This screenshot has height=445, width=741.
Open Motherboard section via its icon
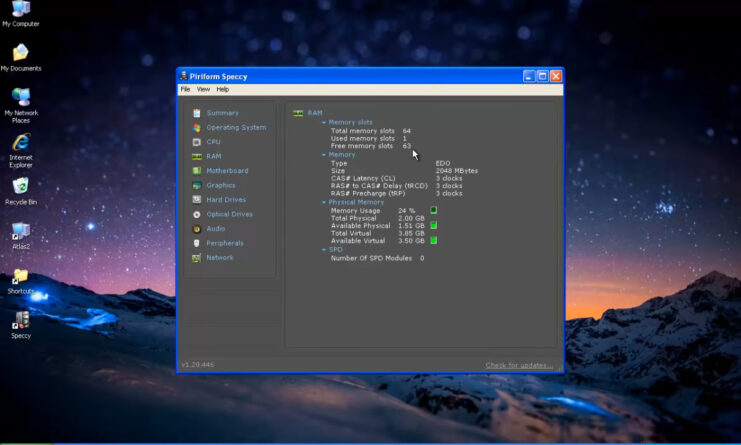click(x=197, y=171)
